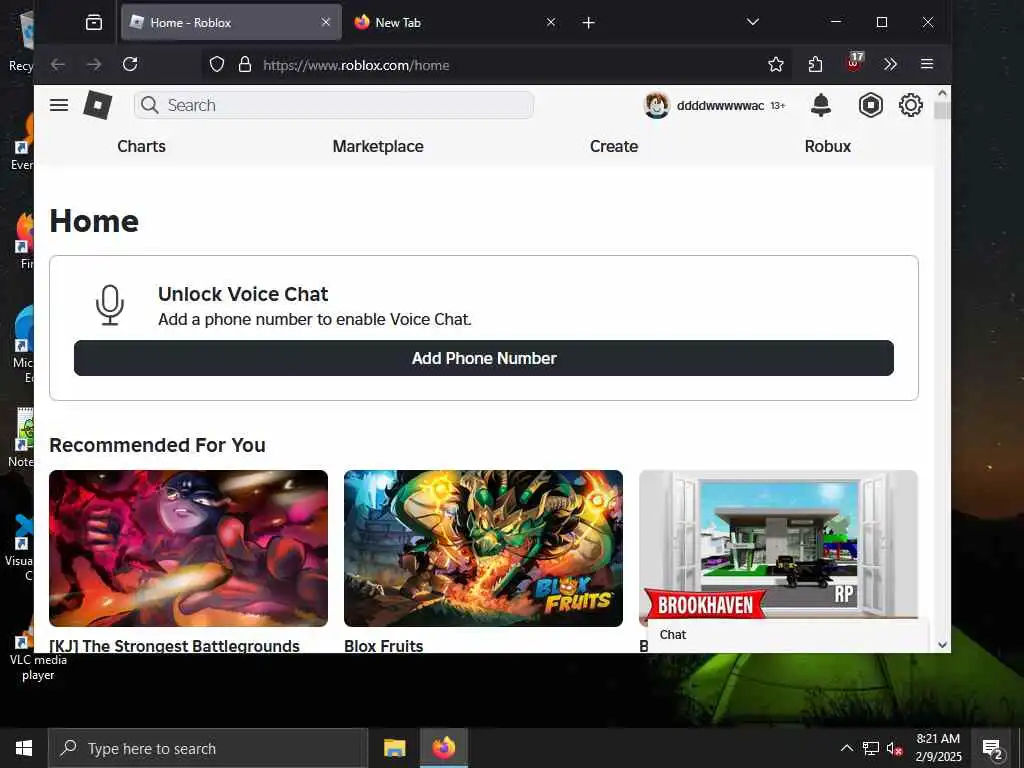Open the taskbar clock showing 8:21 AM
1024x768 pixels.
tap(938, 748)
